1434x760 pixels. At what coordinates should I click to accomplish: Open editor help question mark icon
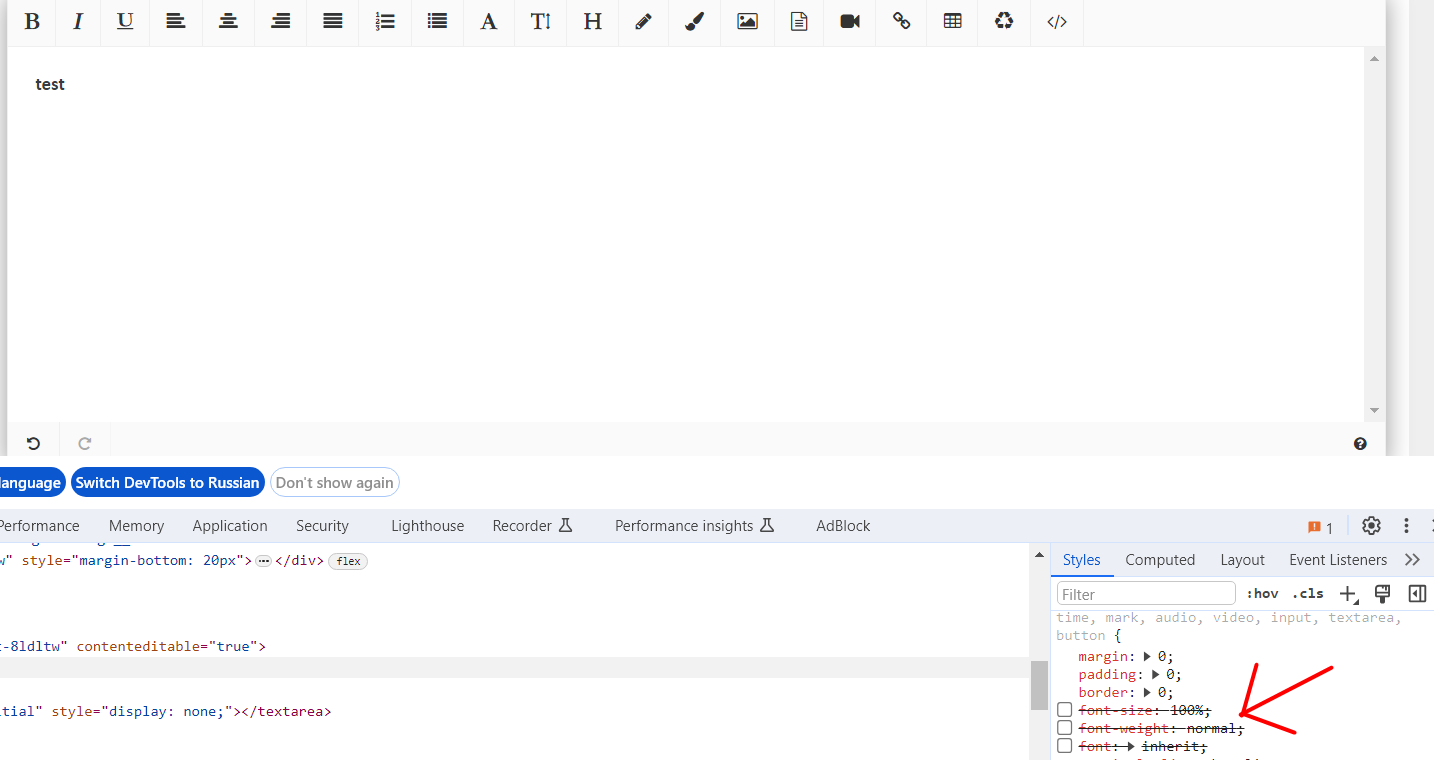1360,443
